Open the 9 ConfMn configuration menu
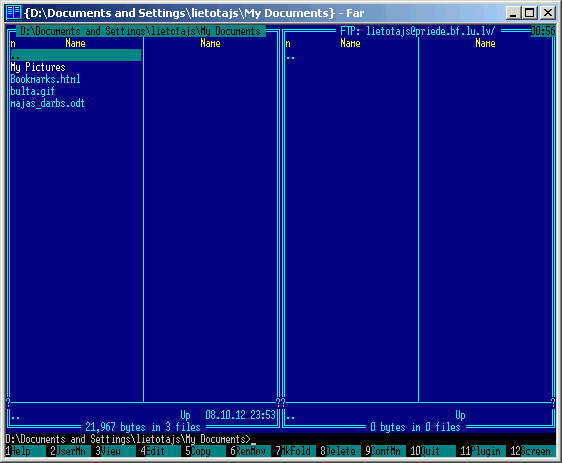Viewport: 562px width, 463px height. (x=386, y=451)
